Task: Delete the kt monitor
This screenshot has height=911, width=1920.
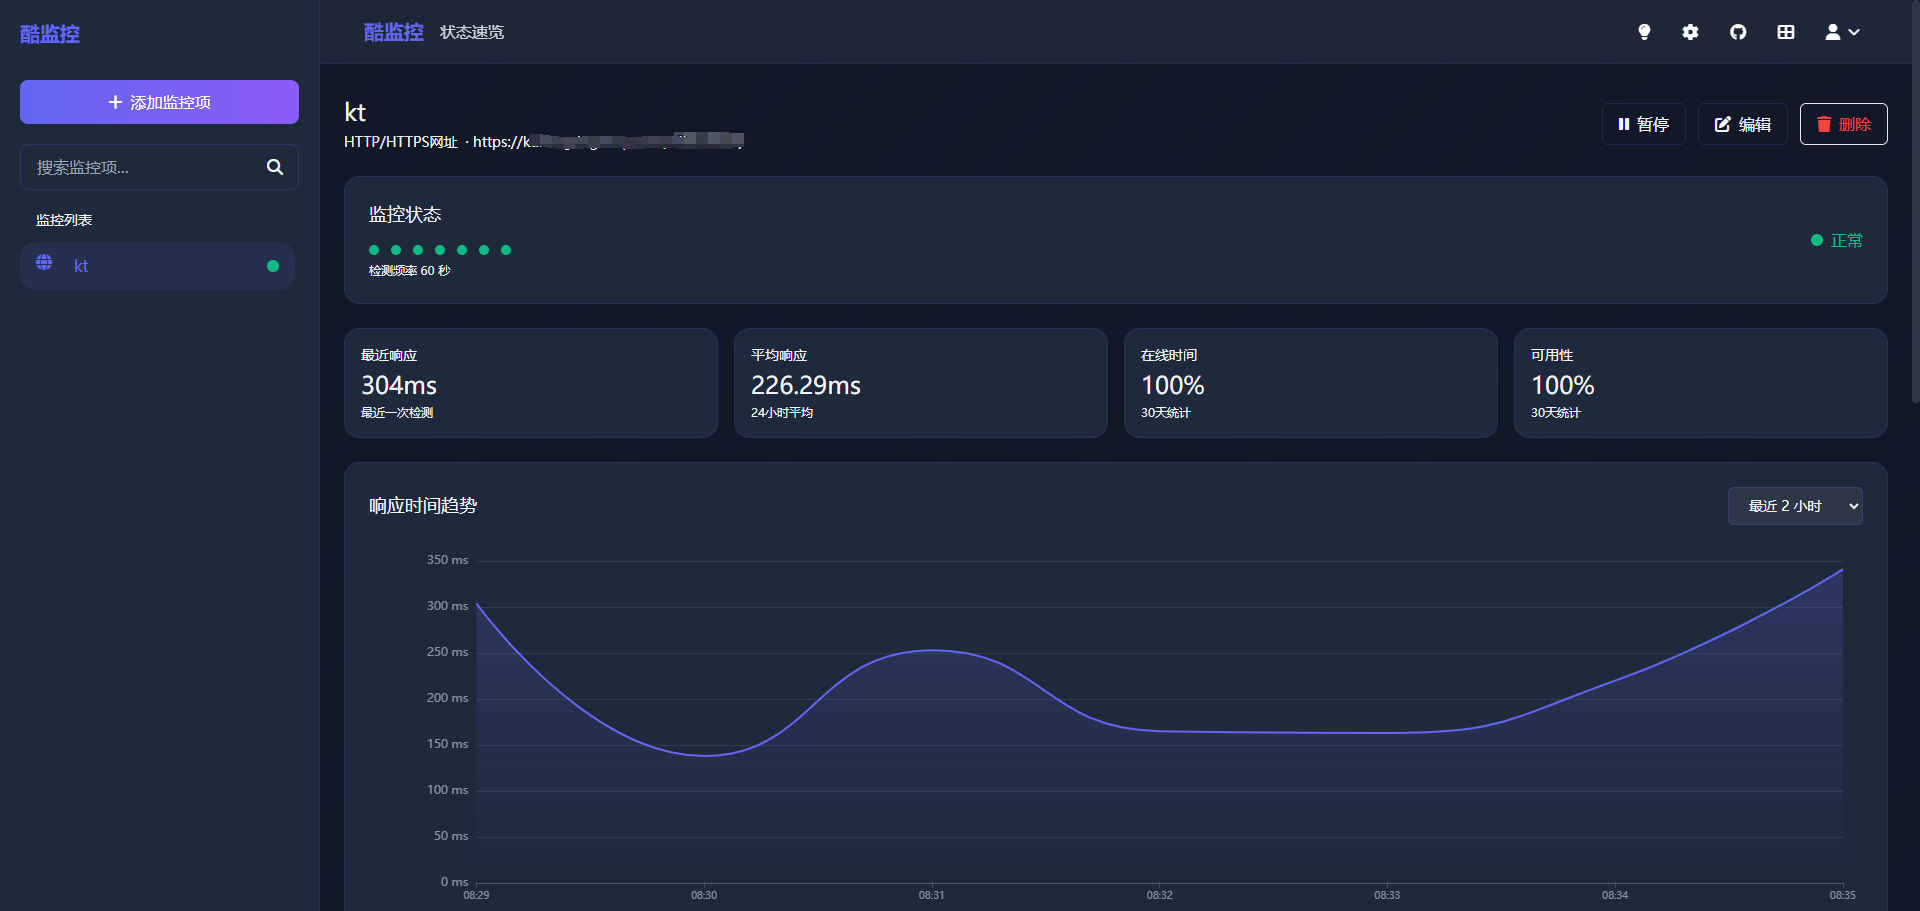Action: coord(1843,124)
